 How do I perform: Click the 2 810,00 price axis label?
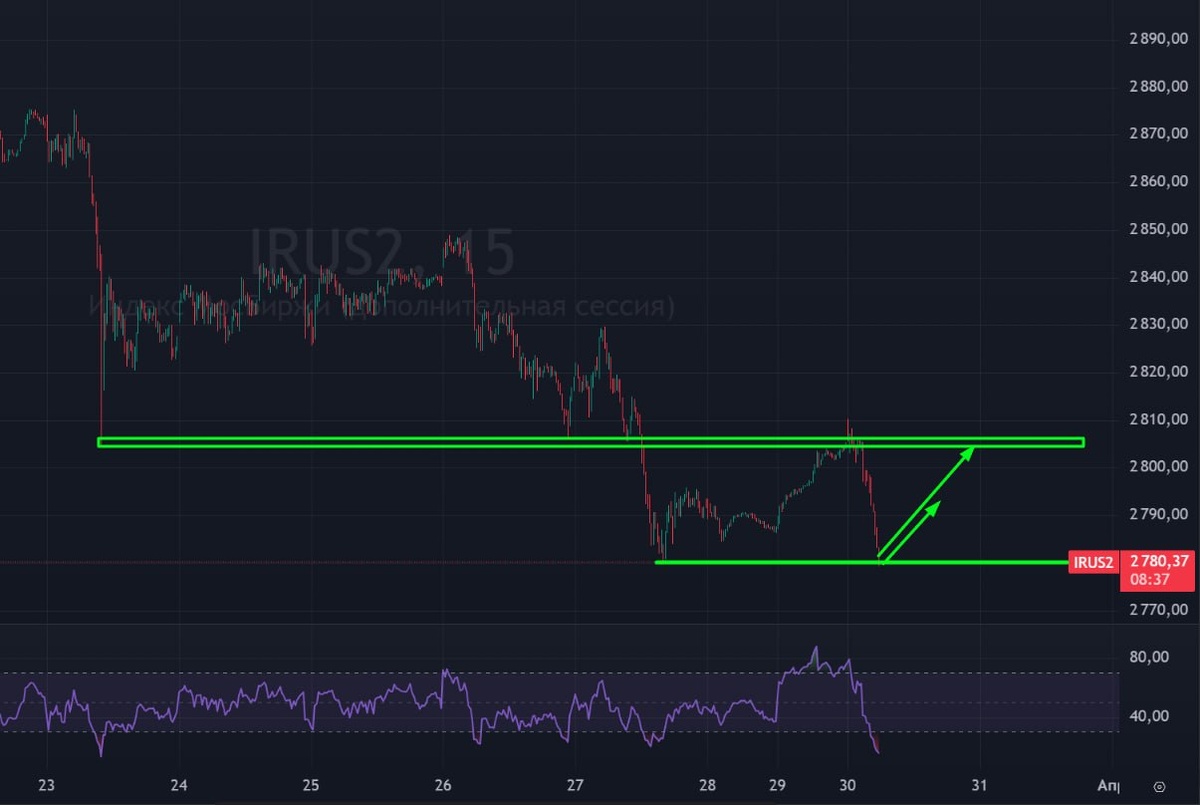1159,419
